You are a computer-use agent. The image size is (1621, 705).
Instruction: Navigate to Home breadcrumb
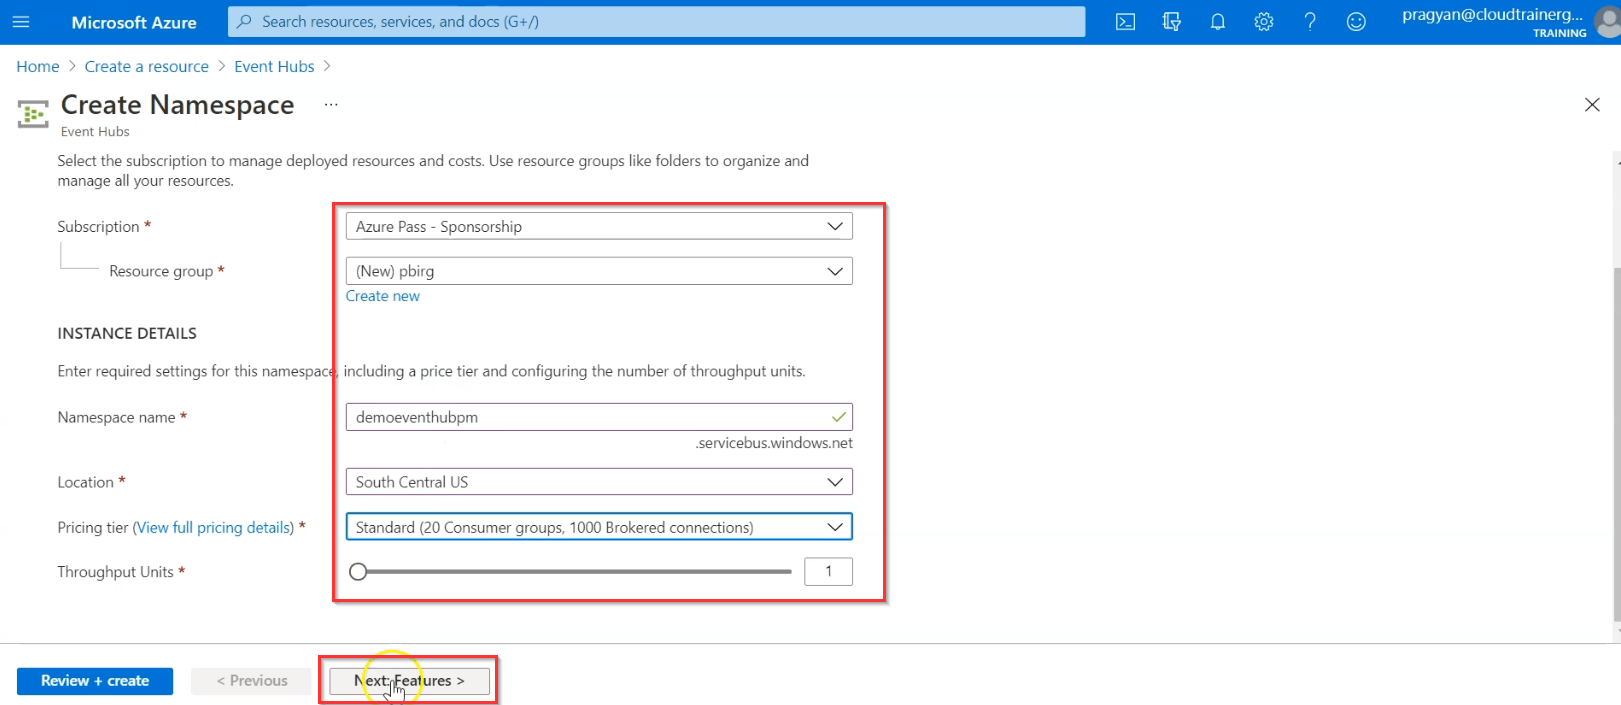pyautogui.click(x=38, y=66)
